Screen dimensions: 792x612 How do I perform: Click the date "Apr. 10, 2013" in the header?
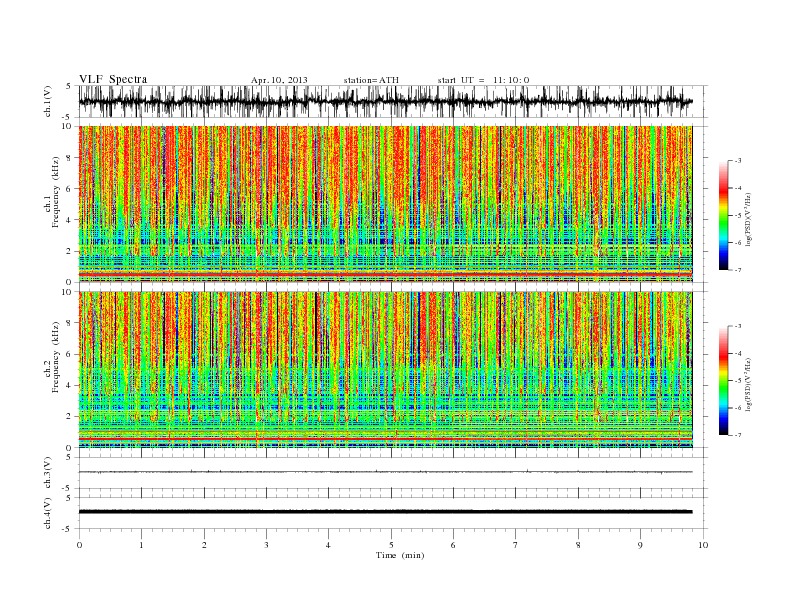coord(279,80)
